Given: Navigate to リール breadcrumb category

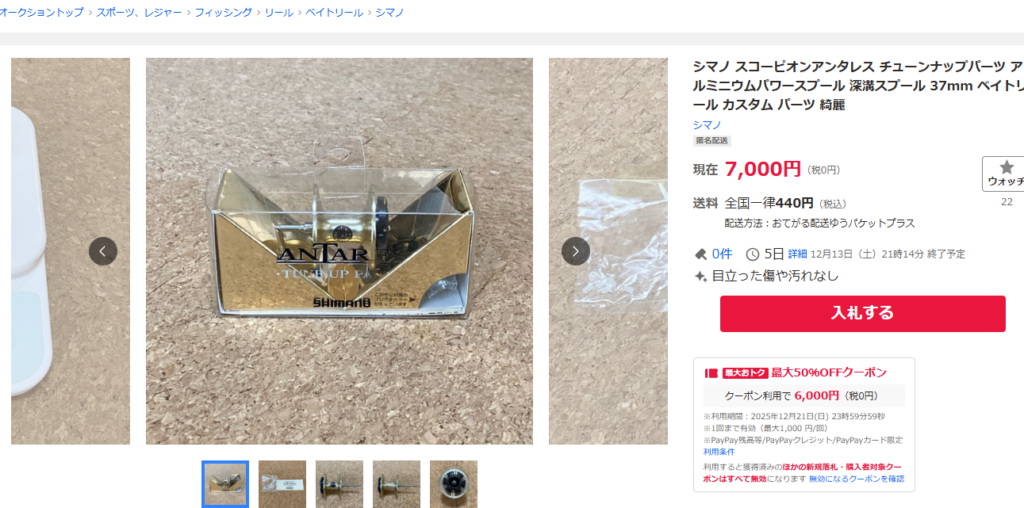Looking at the screenshot, I should click(x=279, y=12).
